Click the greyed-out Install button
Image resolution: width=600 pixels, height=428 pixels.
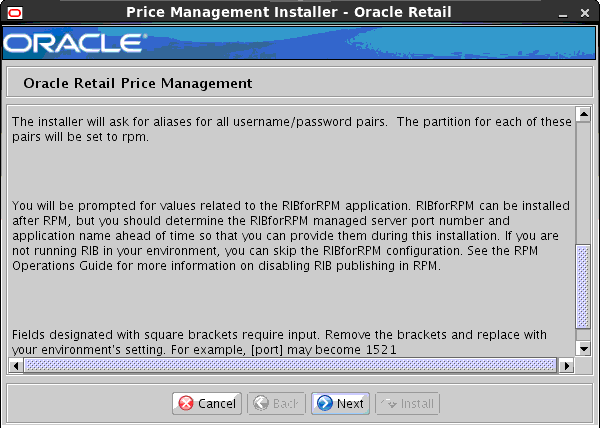pos(407,403)
